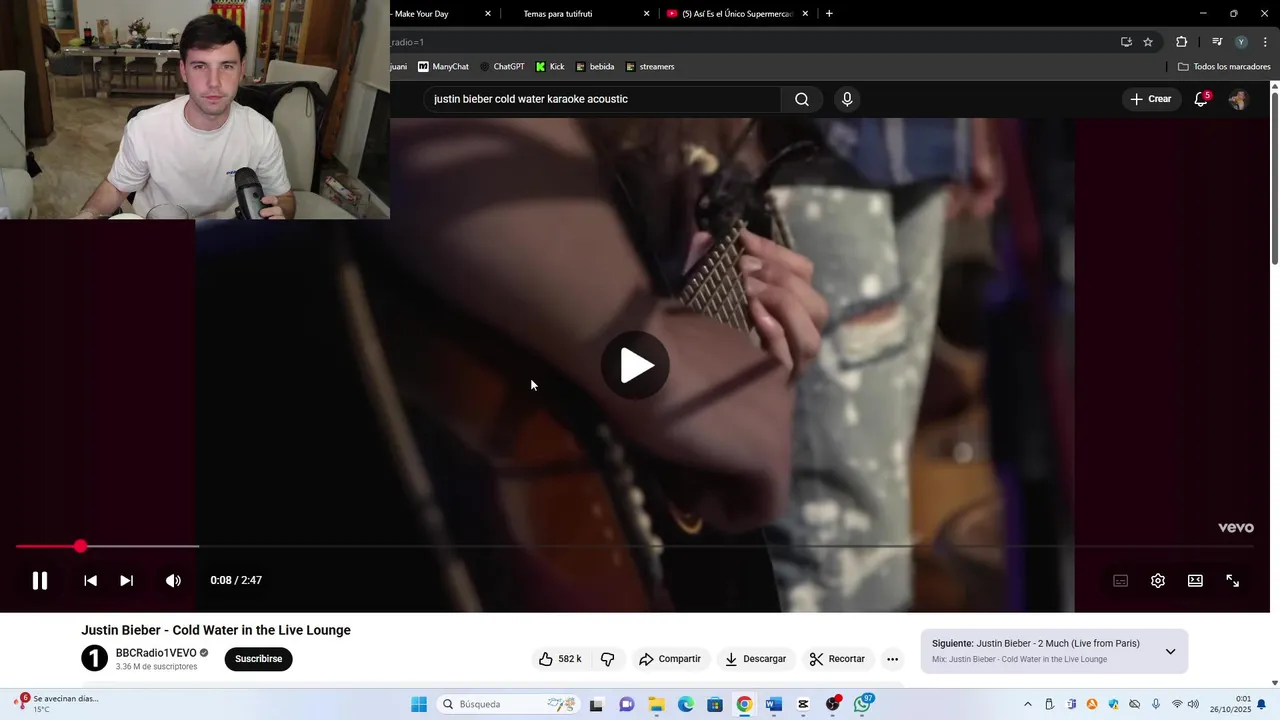Open the Crear menu
The width and height of the screenshot is (1280, 720).
pyautogui.click(x=1150, y=99)
